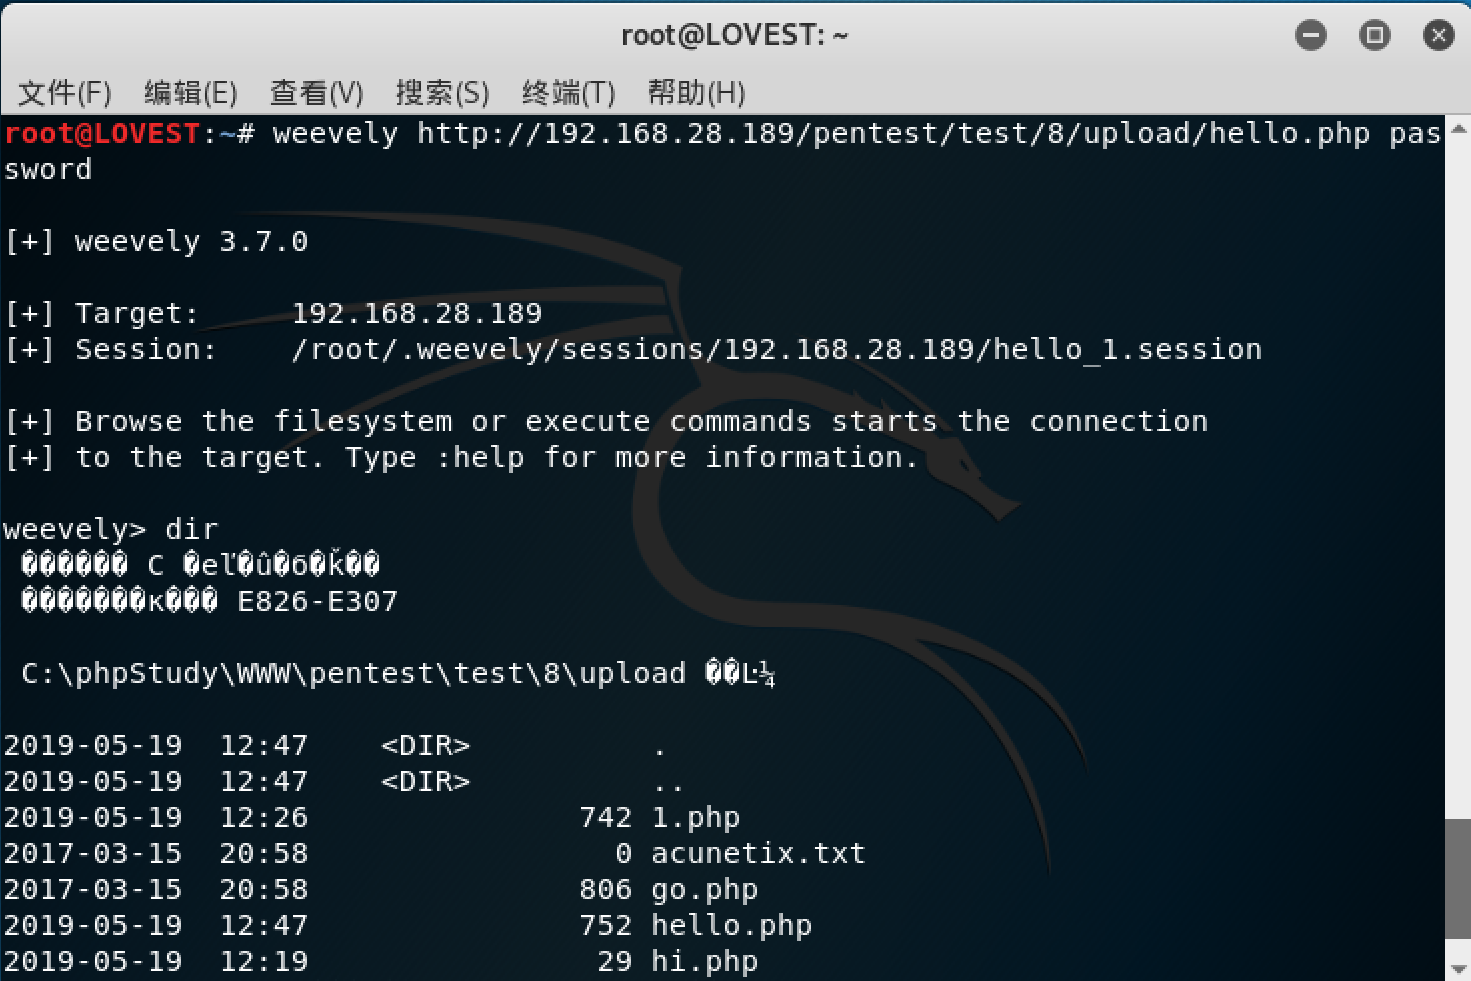Click the 1.php file entry
Viewport: 1471px width, 981px height.
(696, 818)
